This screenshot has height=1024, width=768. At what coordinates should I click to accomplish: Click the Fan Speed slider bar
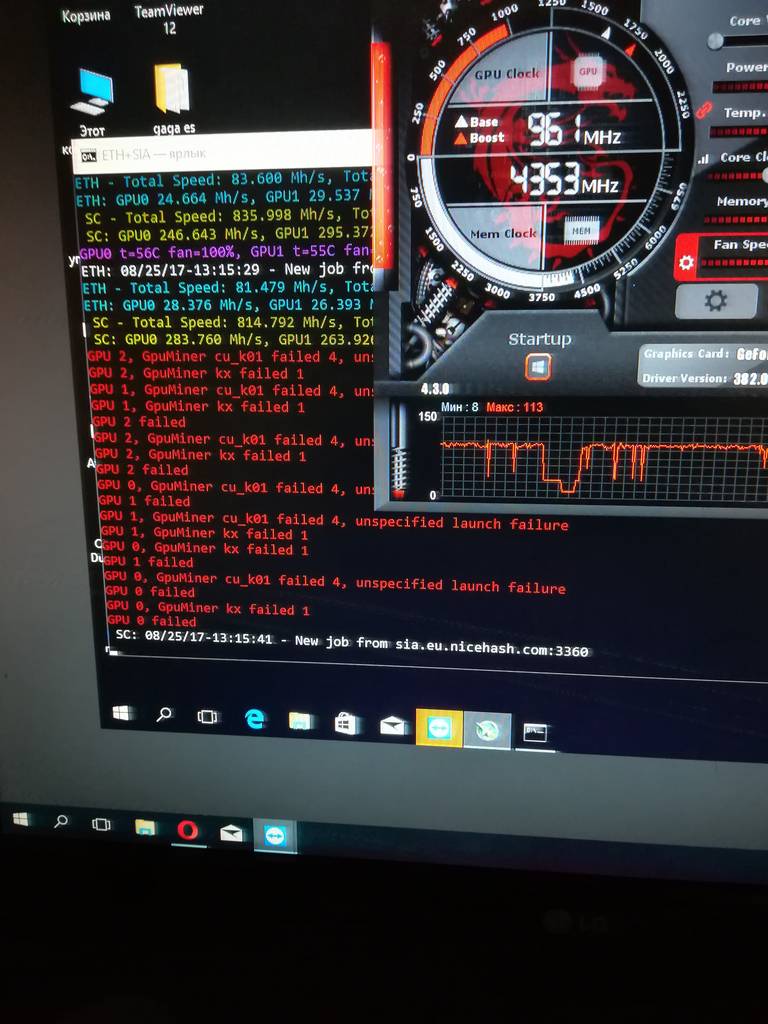[735, 263]
